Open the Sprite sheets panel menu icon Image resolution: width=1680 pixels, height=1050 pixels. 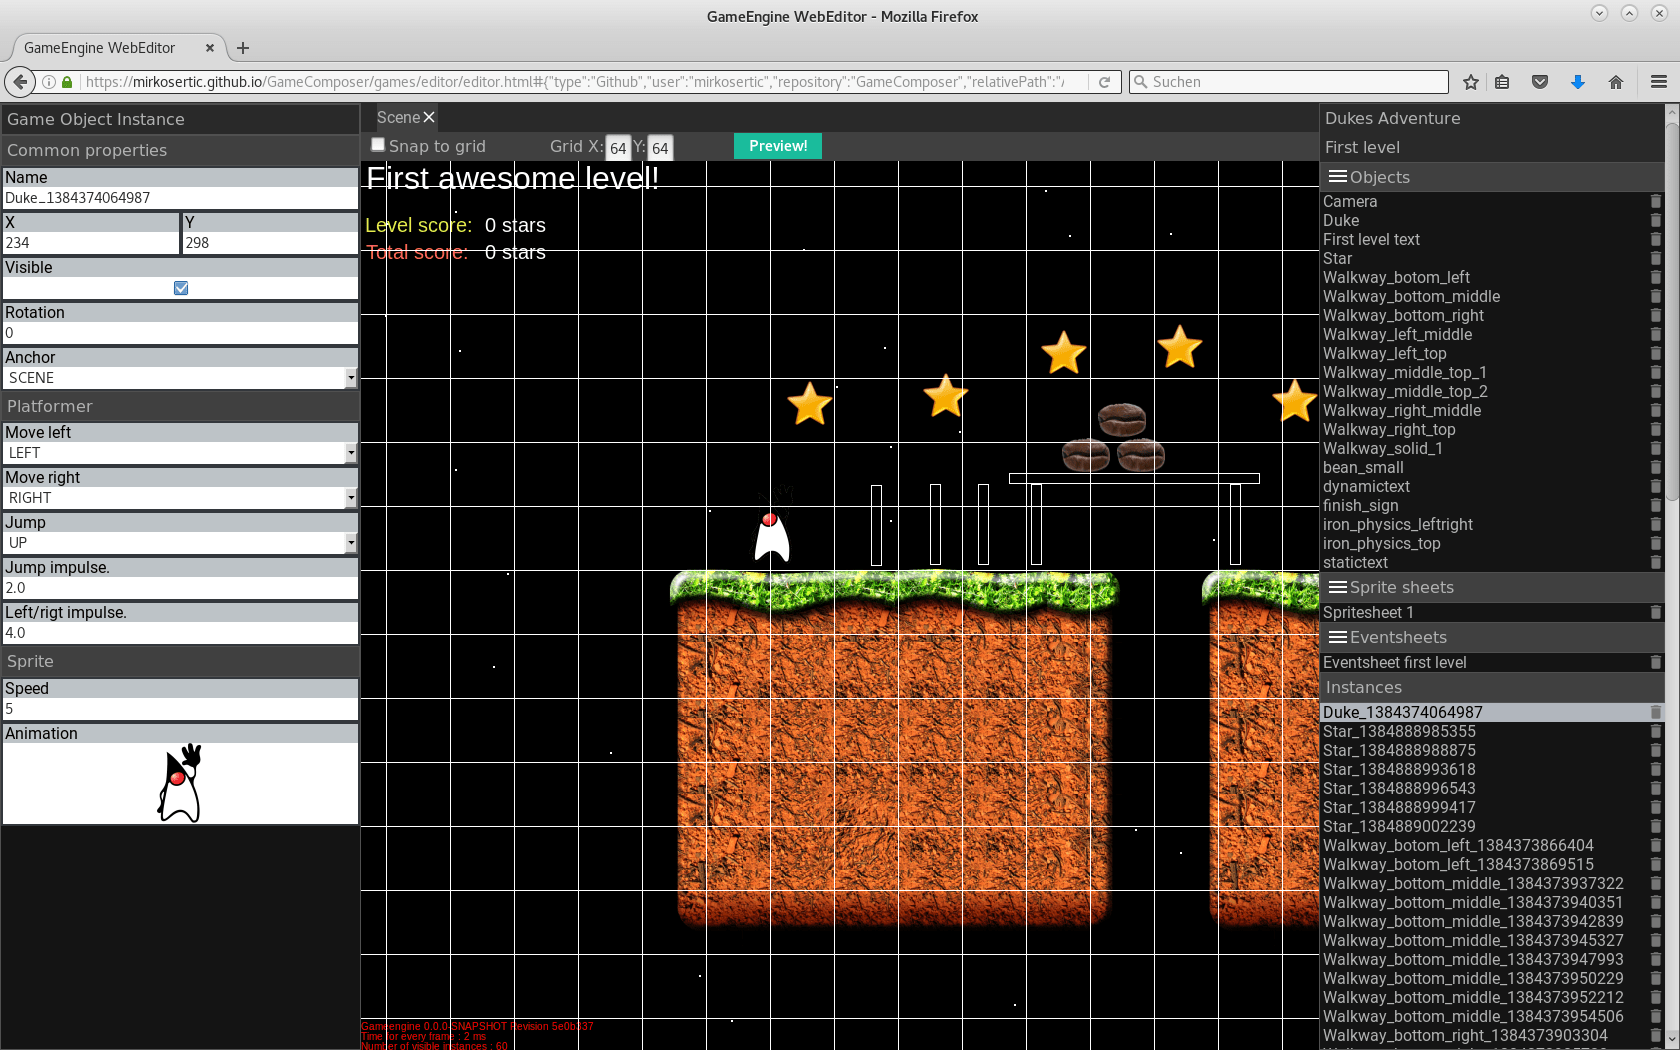[1337, 587]
